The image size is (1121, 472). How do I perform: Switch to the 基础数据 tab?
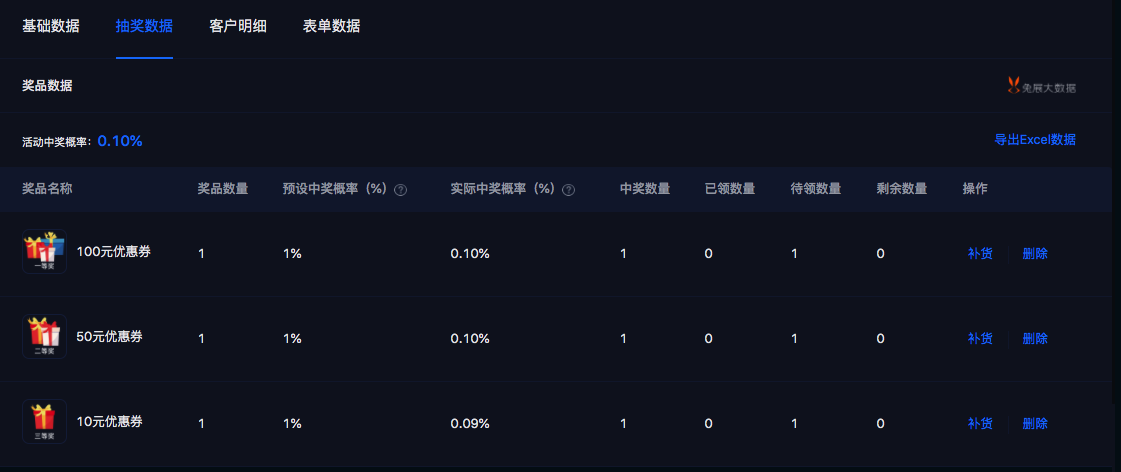point(51,26)
